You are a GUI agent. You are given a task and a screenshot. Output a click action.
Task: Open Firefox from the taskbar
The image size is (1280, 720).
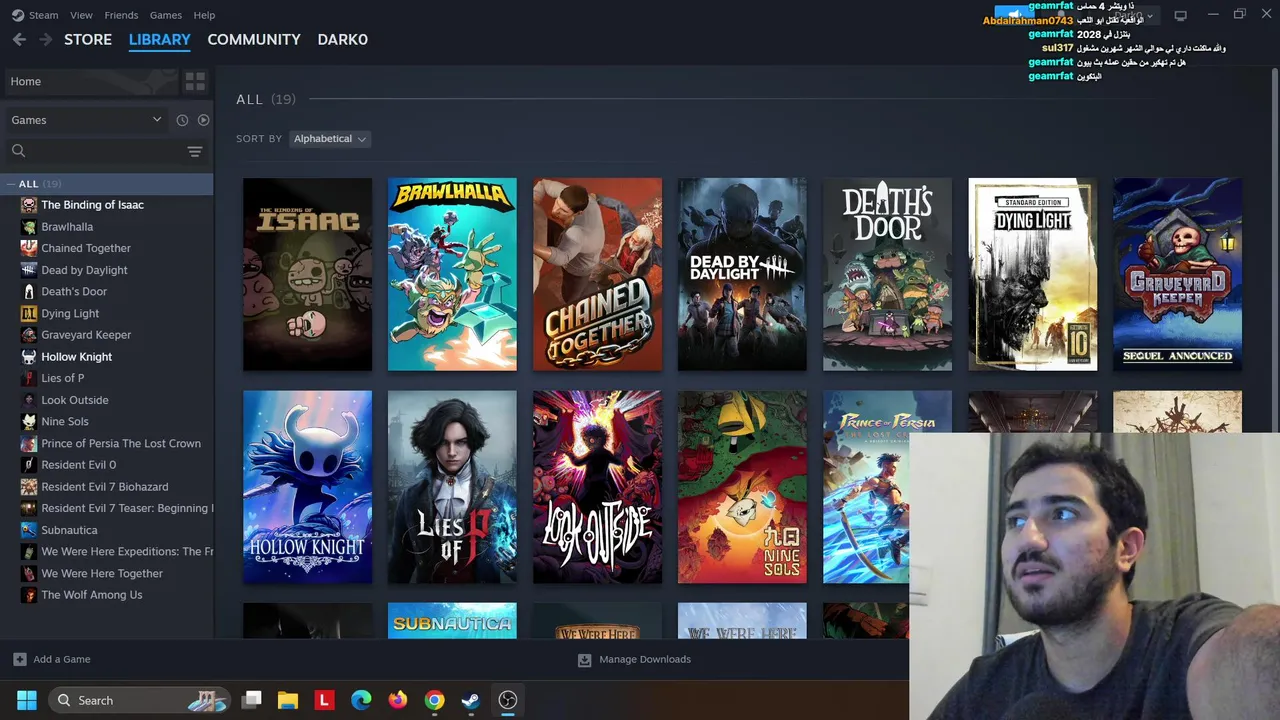click(398, 700)
